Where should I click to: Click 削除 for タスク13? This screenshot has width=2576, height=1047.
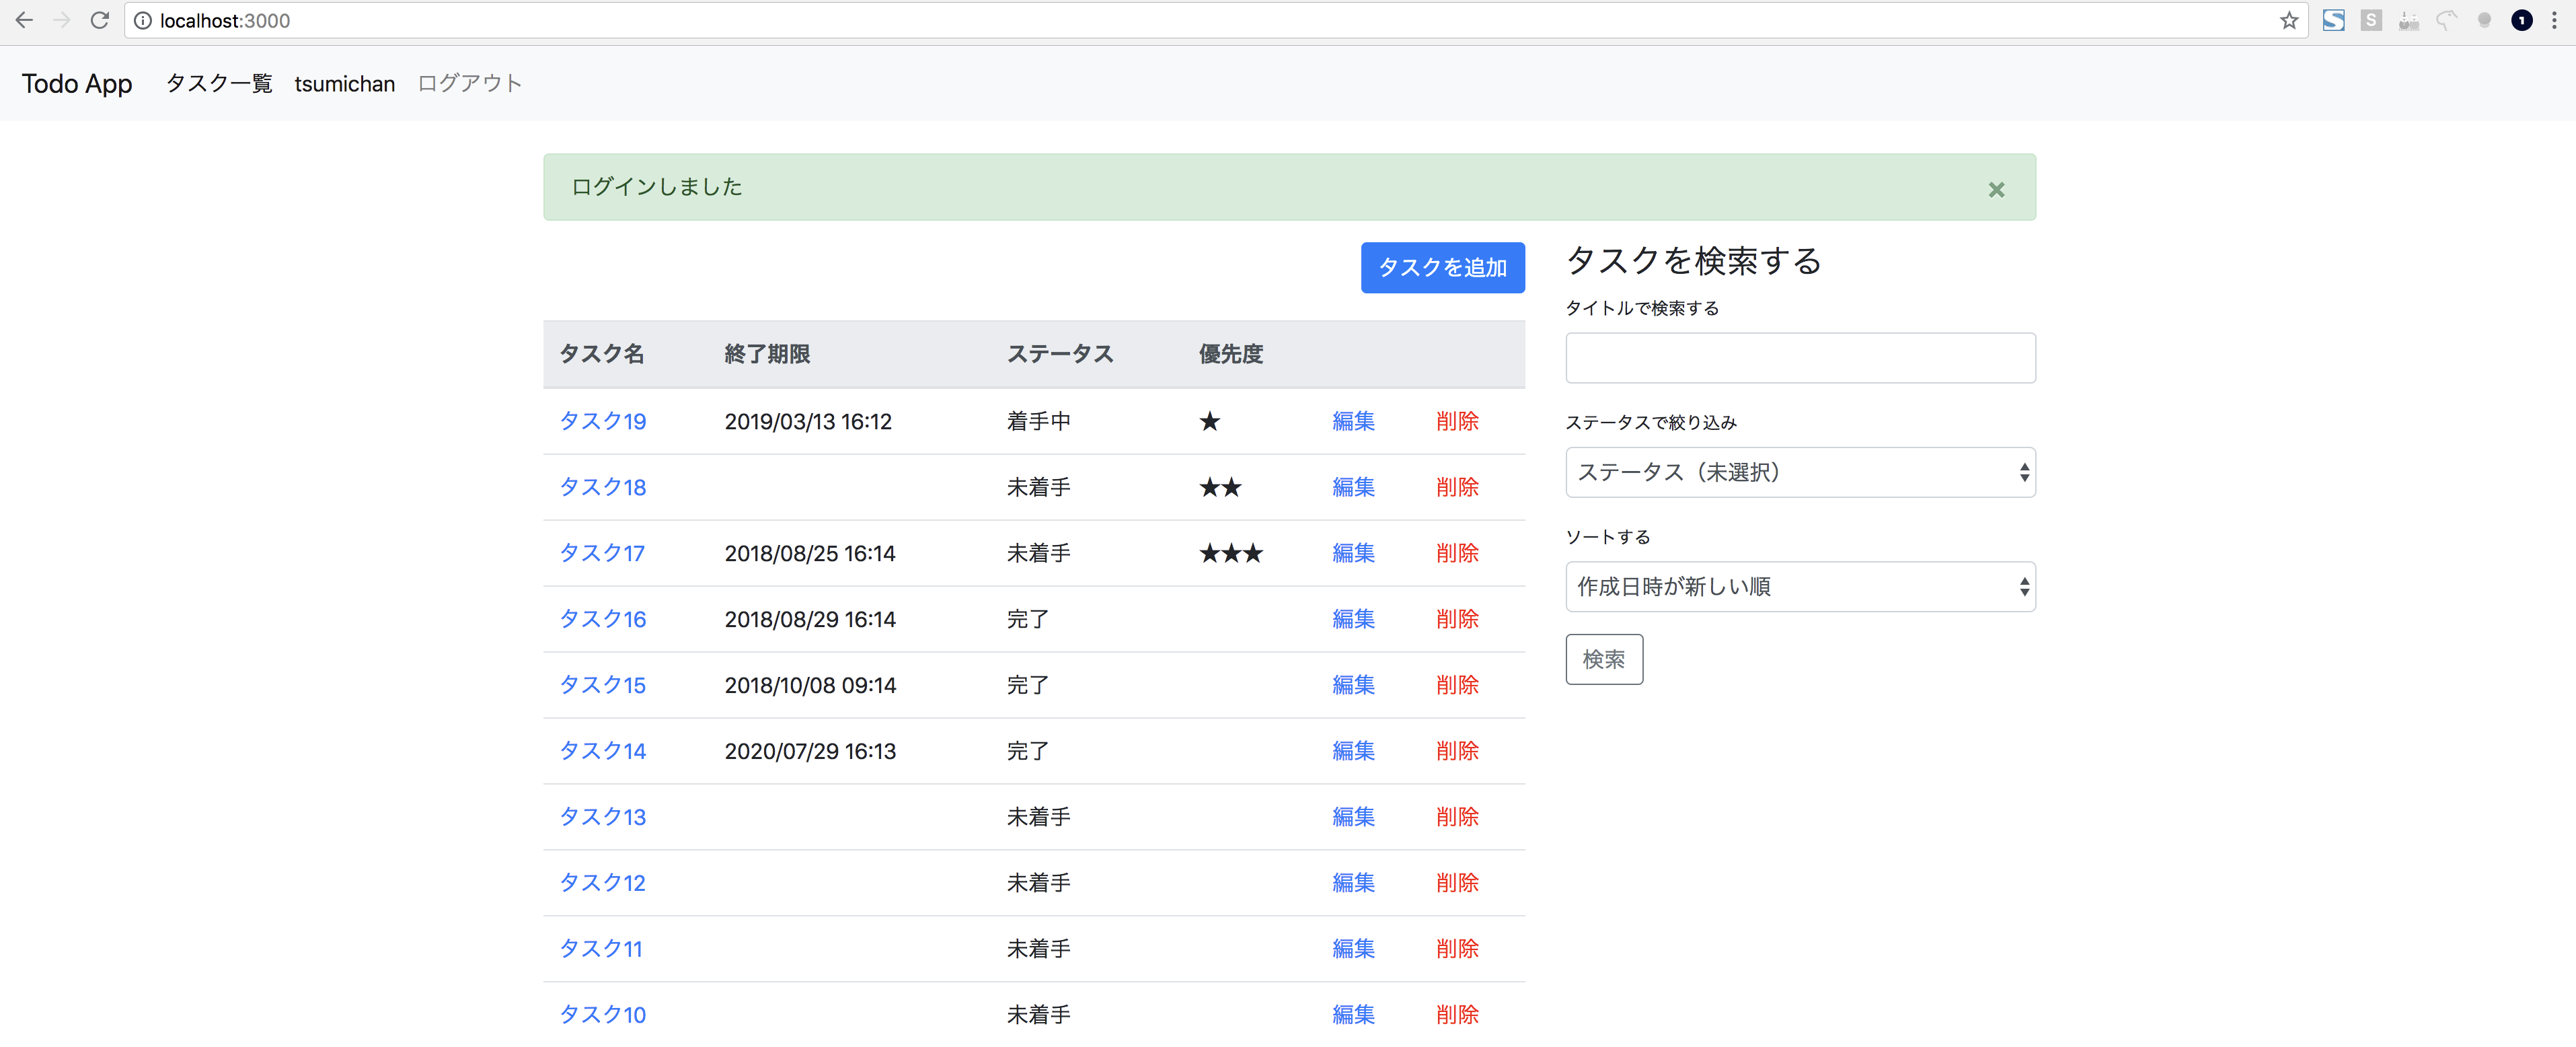coord(1457,817)
